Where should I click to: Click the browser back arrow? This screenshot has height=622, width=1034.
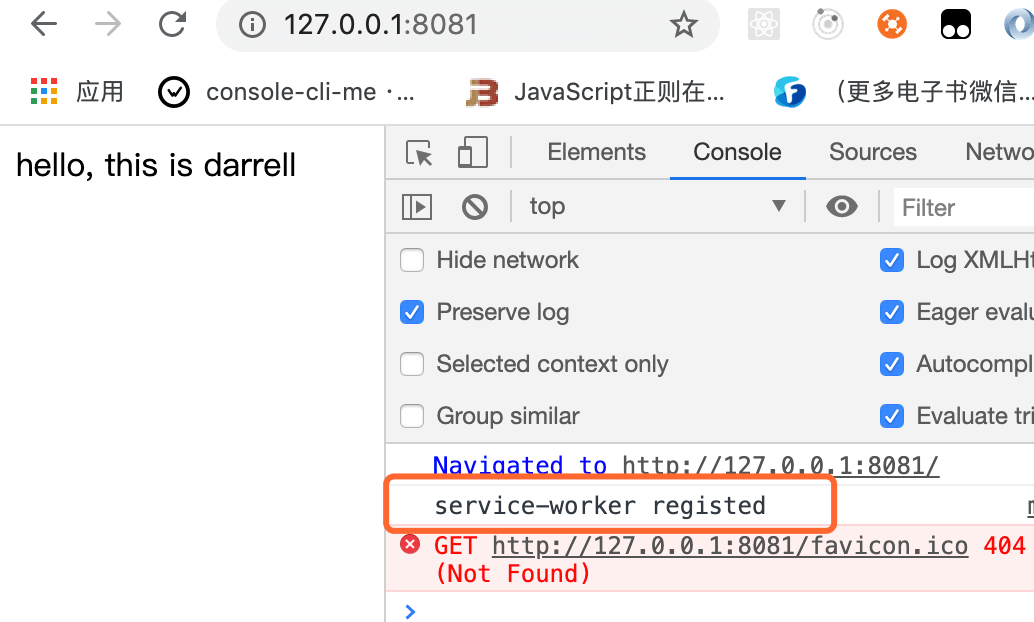tap(44, 25)
